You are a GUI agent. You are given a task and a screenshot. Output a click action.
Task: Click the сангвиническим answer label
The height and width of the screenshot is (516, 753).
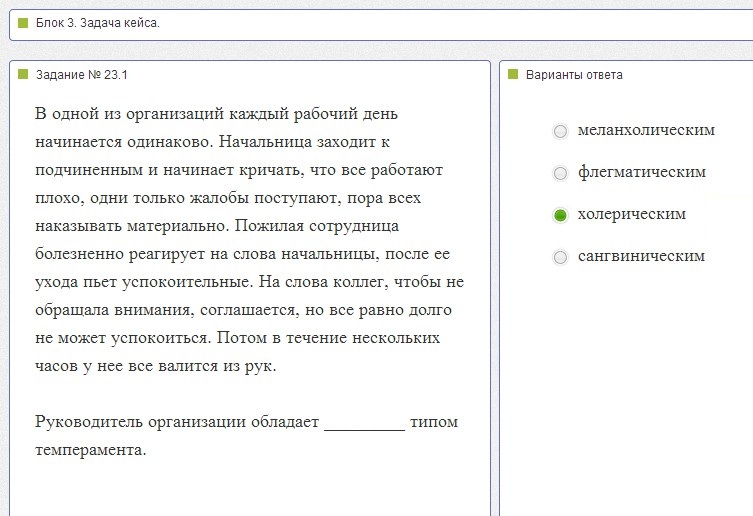click(x=641, y=256)
